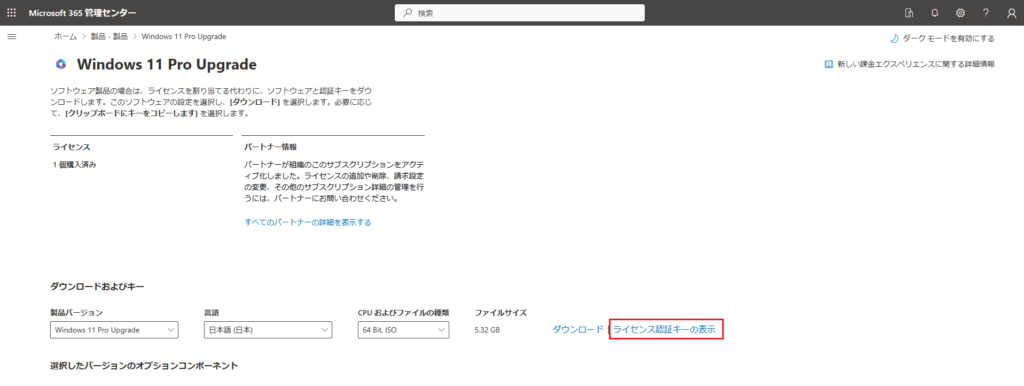This screenshot has width=1024, height=386.
Task: Click the Windows 11 Pro Upgrade page title
Action: tap(167, 64)
